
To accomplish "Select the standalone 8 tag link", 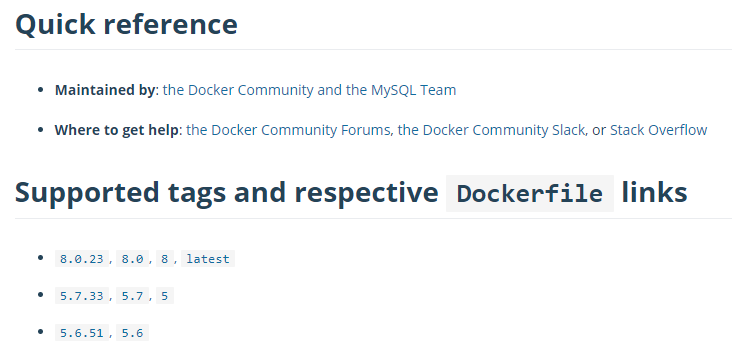I will click(165, 259).
